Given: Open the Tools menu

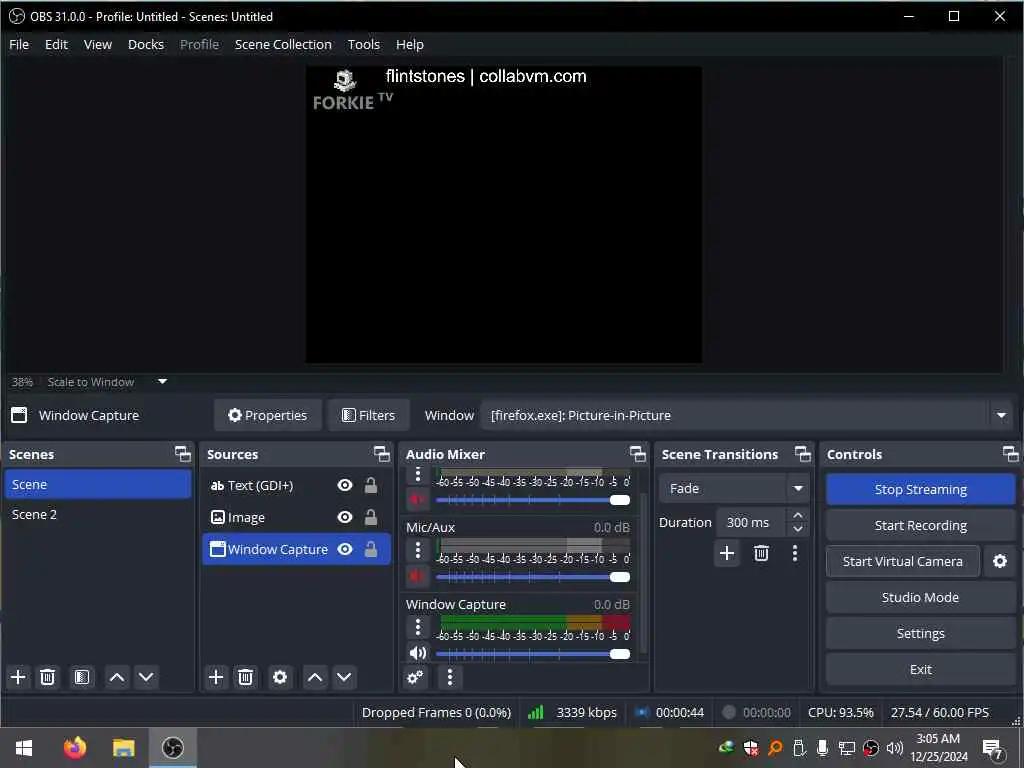Looking at the screenshot, I should click(363, 44).
